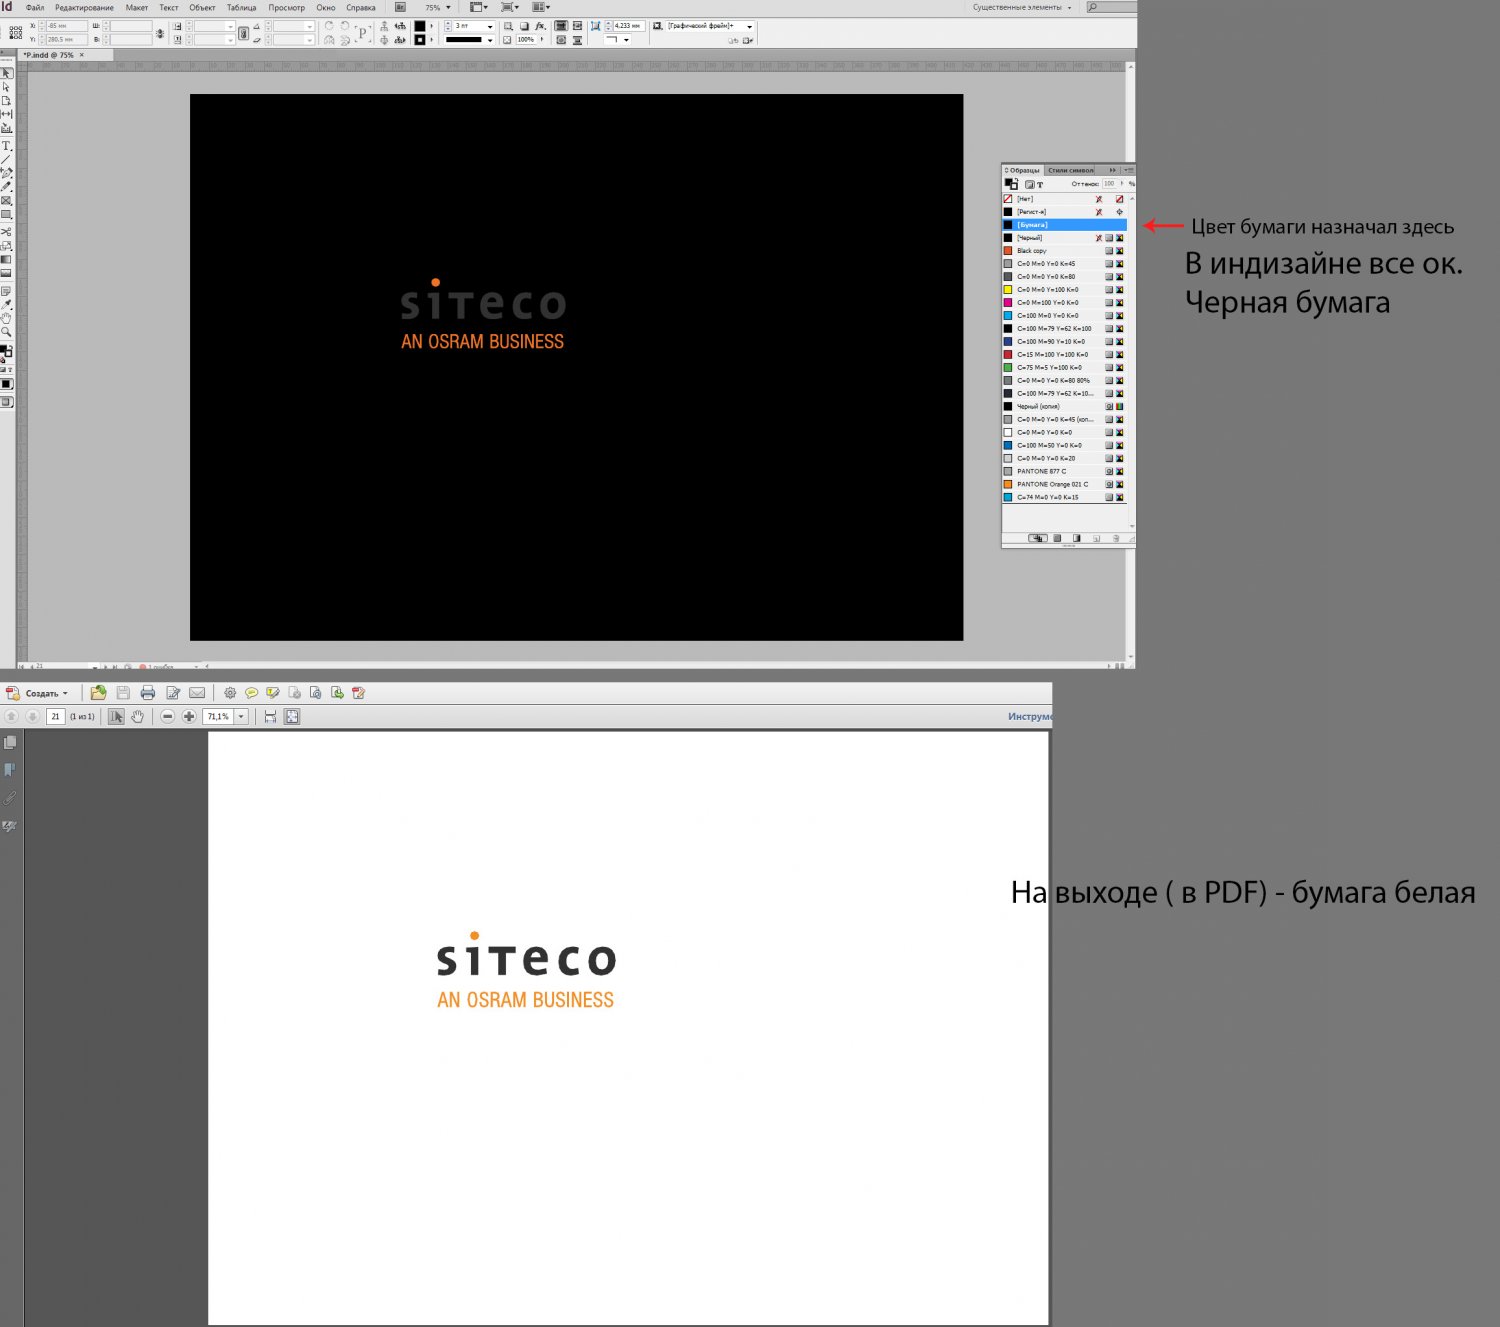Open Acrobat settings gear icon
The height and width of the screenshot is (1327, 1500).
[x=230, y=693]
